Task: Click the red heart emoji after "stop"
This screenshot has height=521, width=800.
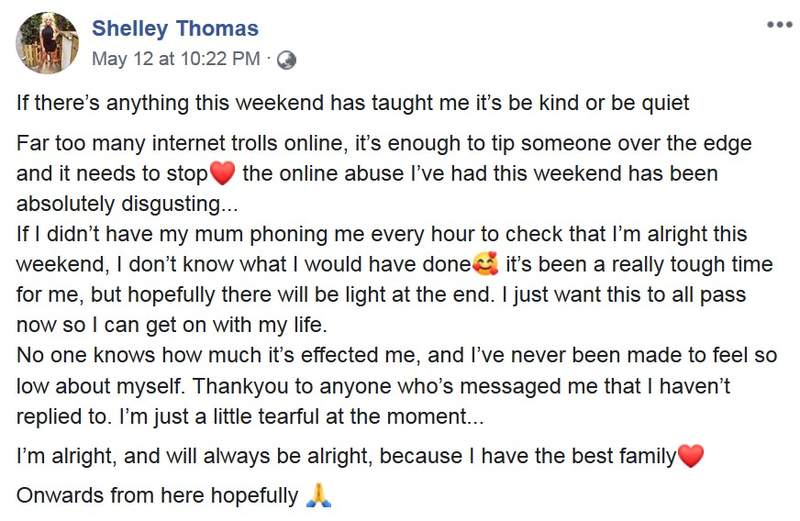Action: (x=223, y=173)
